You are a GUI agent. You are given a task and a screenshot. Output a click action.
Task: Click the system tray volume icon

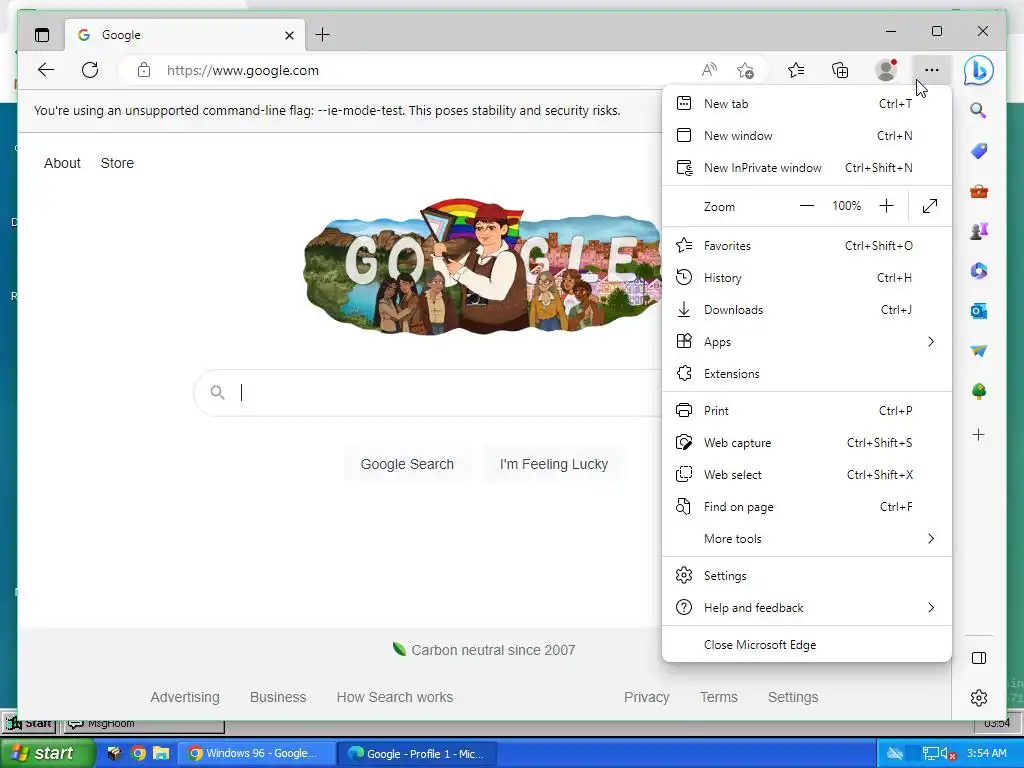(x=948, y=754)
